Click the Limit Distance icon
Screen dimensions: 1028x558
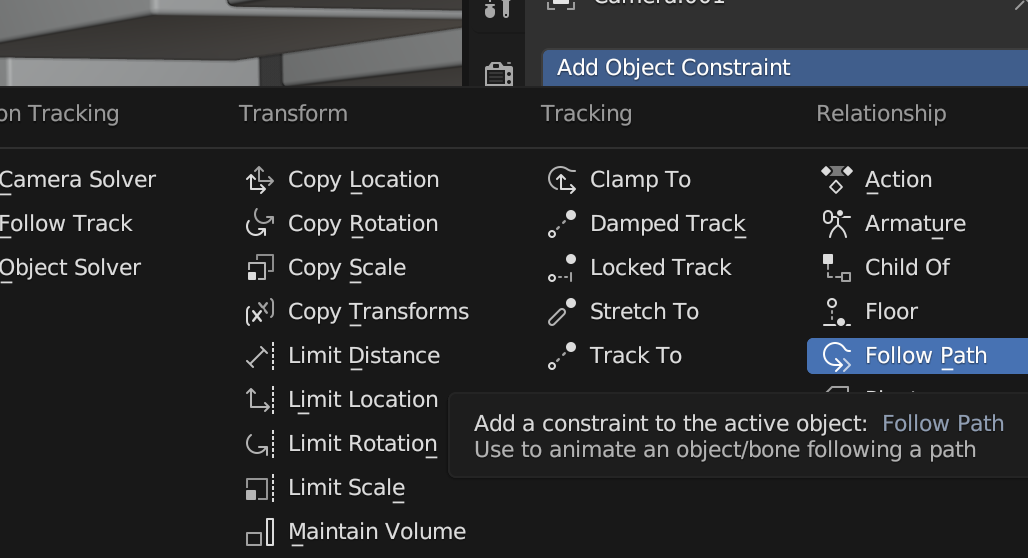click(x=260, y=356)
